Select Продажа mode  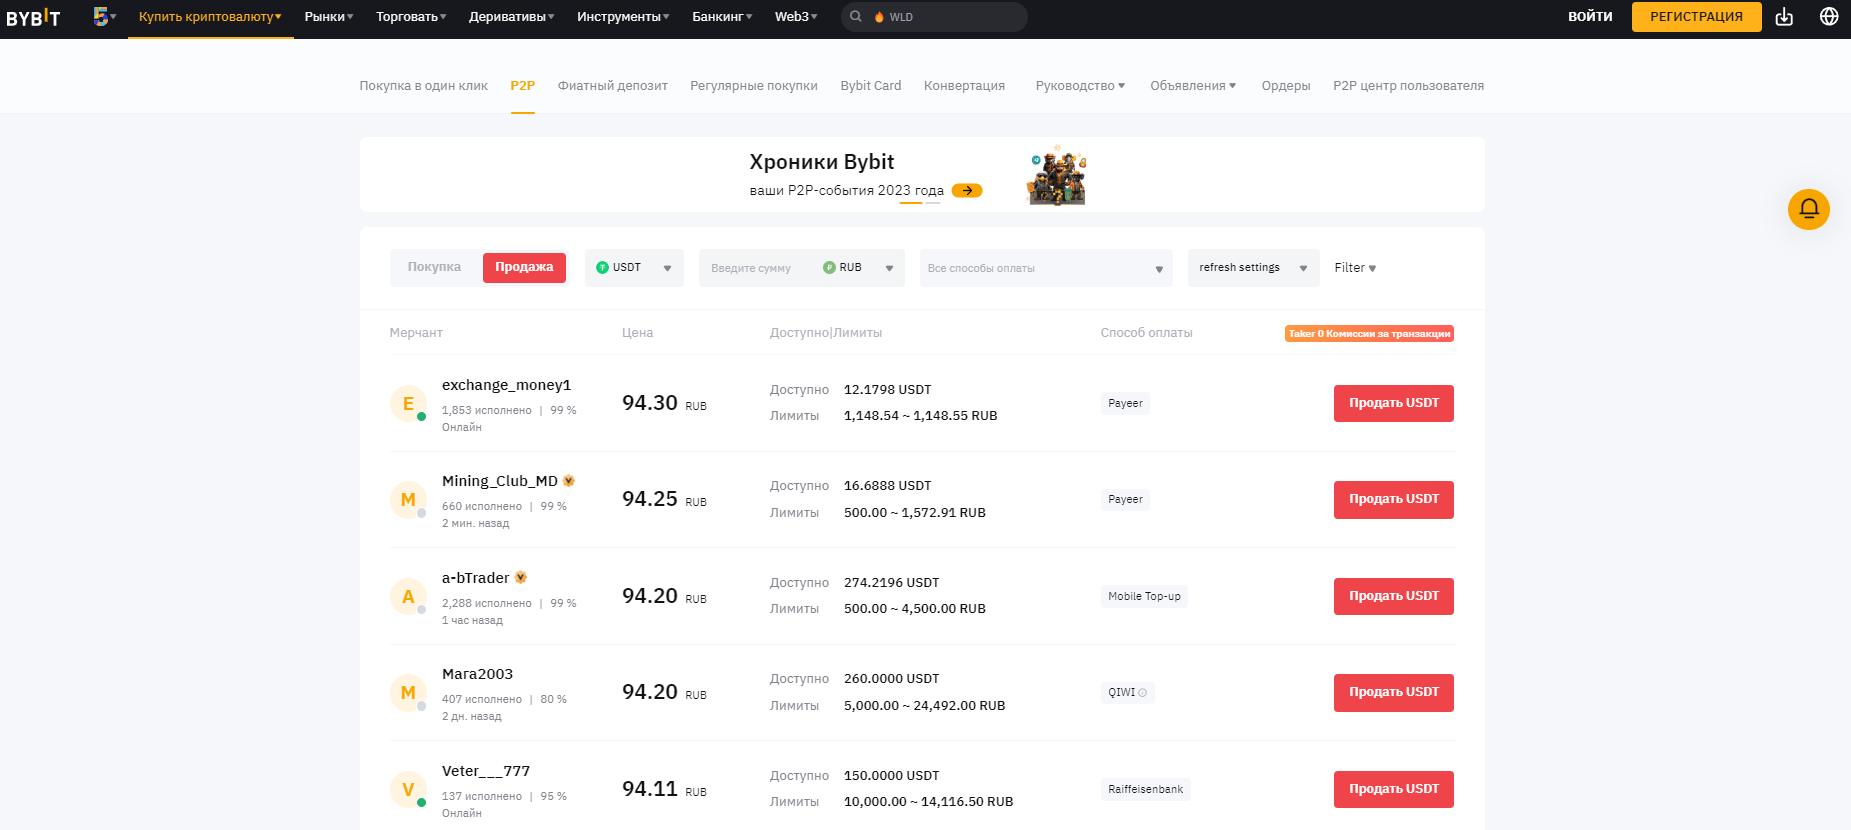(524, 267)
